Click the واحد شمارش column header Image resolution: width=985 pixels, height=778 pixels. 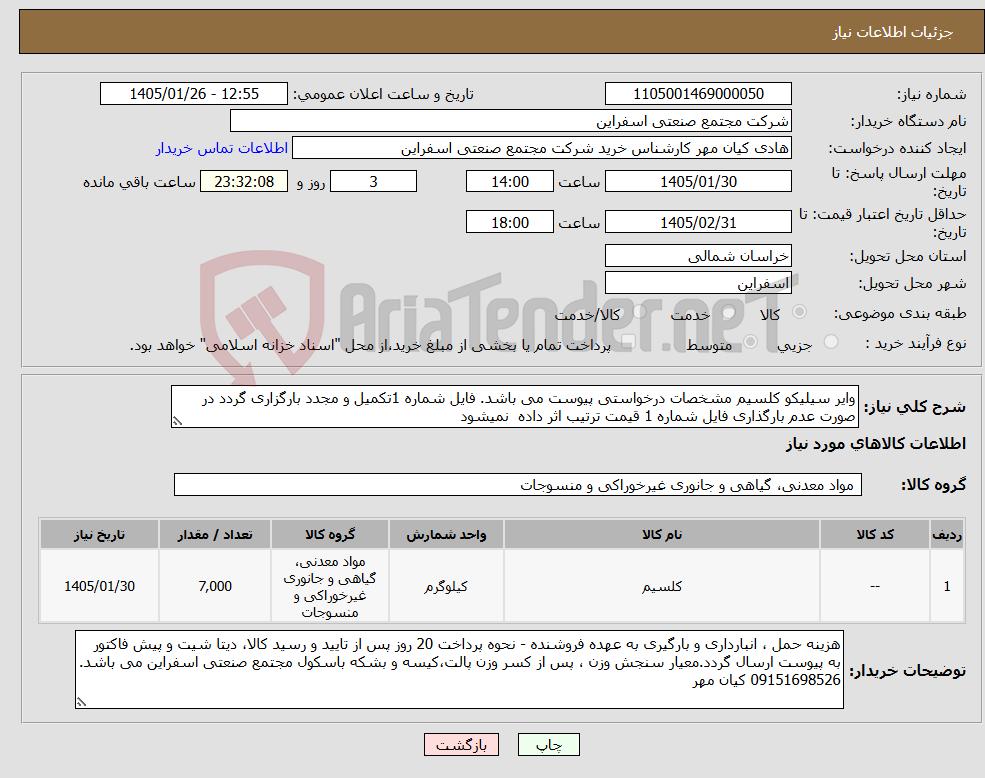[446, 534]
